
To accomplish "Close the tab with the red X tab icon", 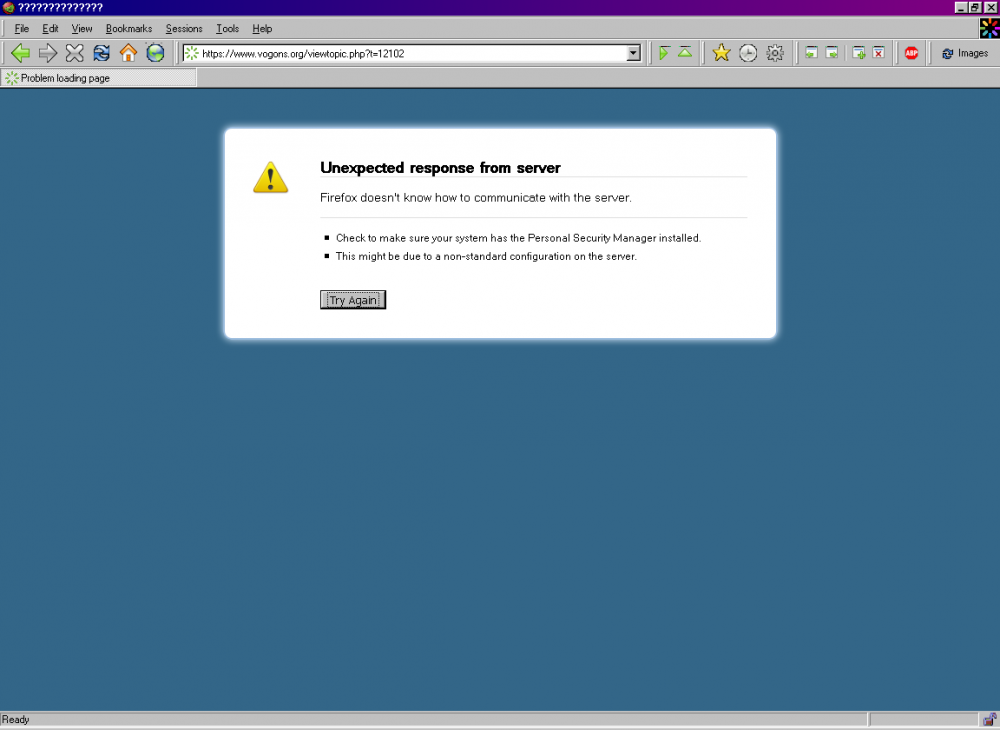I will (x=878, y=53).
